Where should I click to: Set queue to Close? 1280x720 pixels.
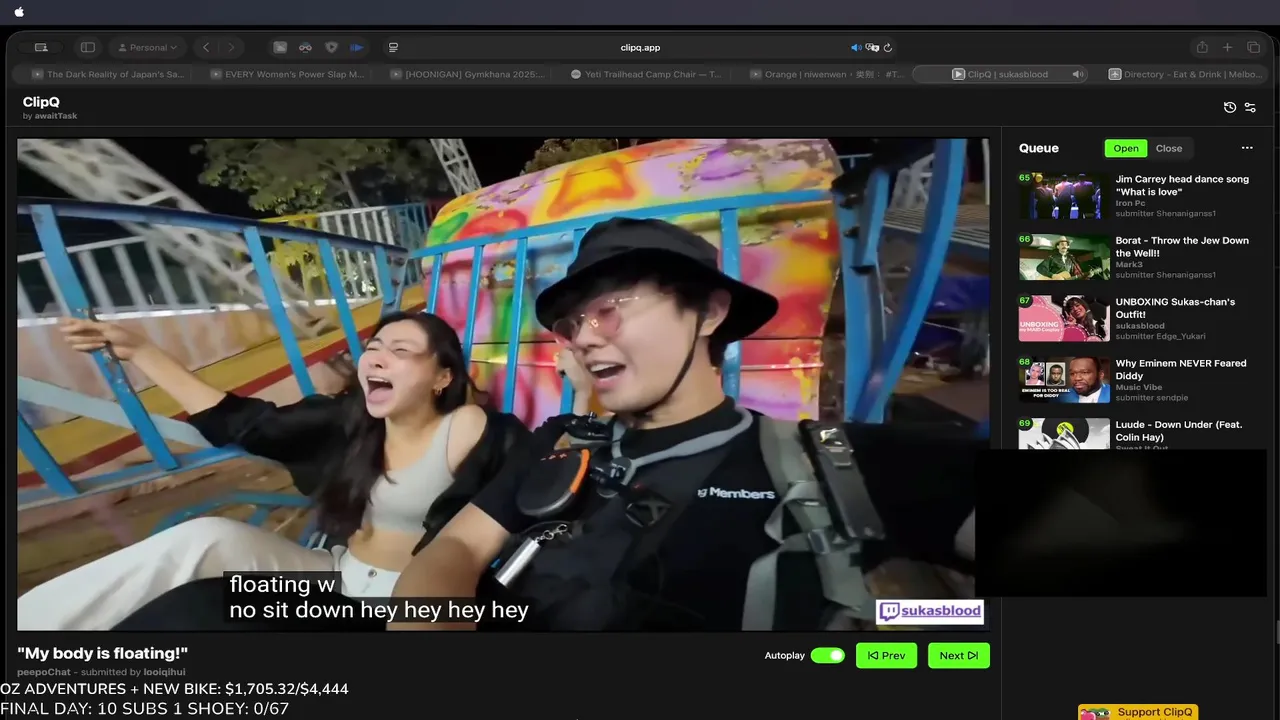1169,148
